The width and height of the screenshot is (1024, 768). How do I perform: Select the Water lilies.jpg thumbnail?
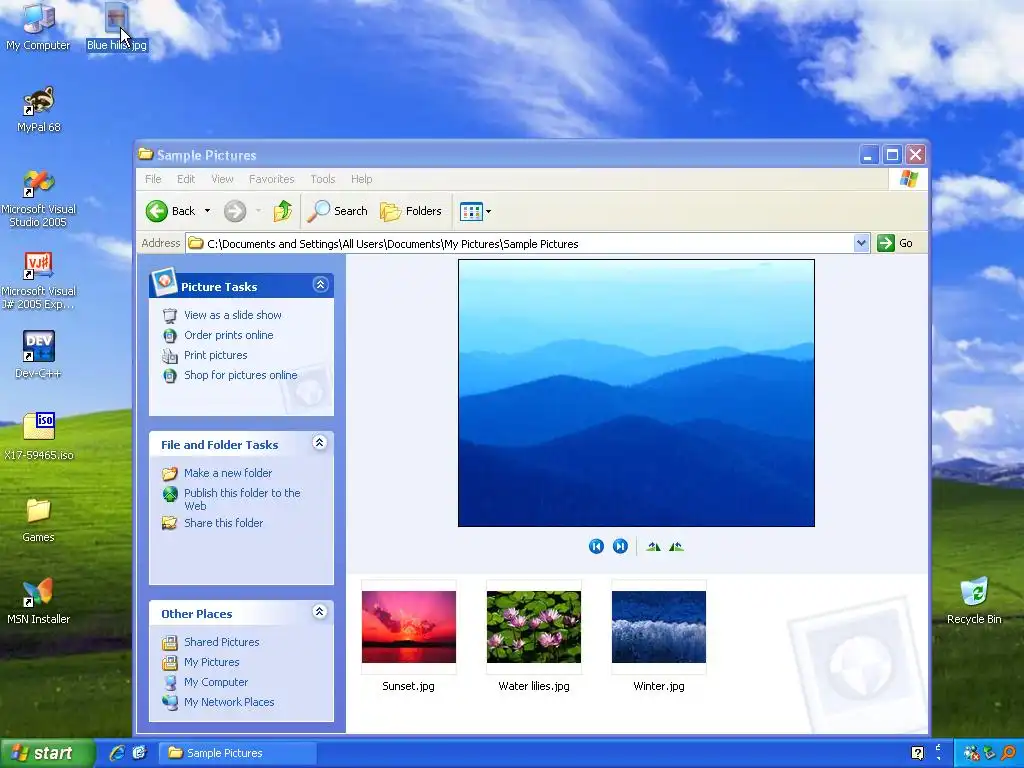coord(534,627)
